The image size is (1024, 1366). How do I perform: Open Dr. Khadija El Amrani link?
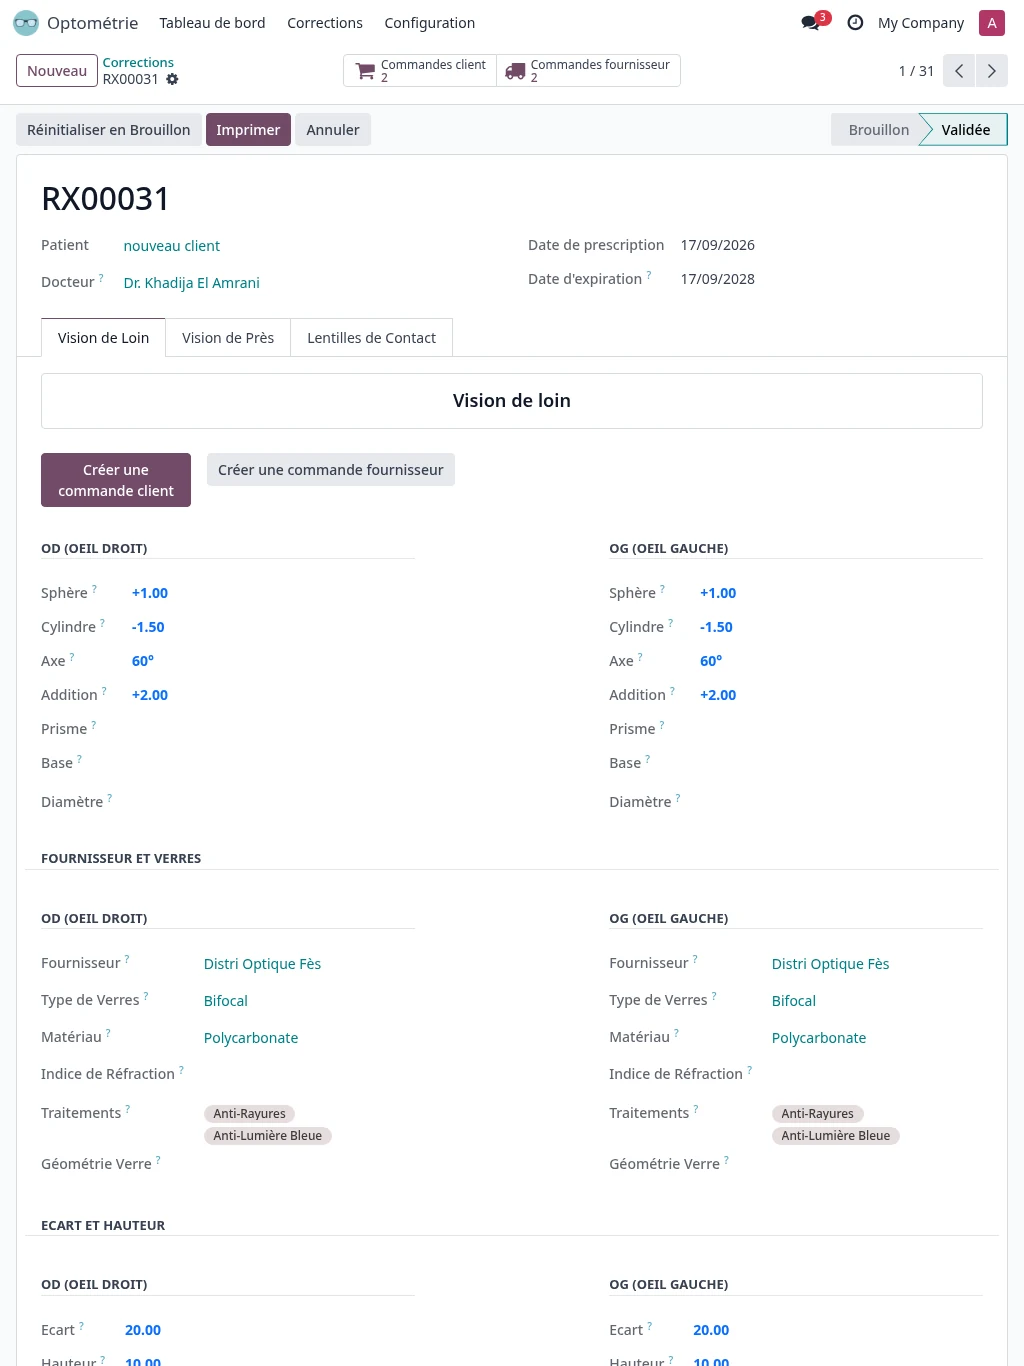[192, 283]
